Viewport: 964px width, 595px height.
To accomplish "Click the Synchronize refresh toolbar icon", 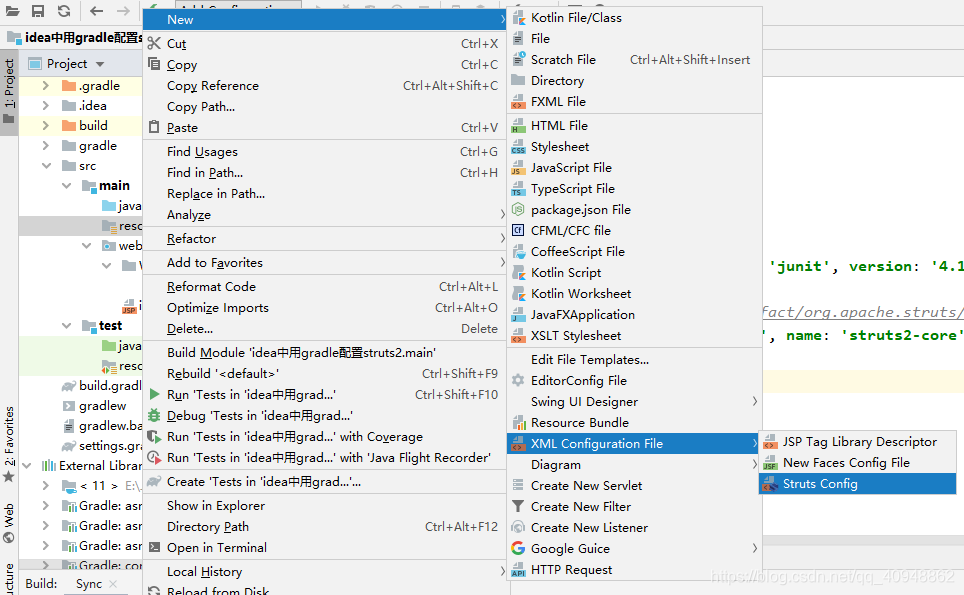I will point(64,10).
